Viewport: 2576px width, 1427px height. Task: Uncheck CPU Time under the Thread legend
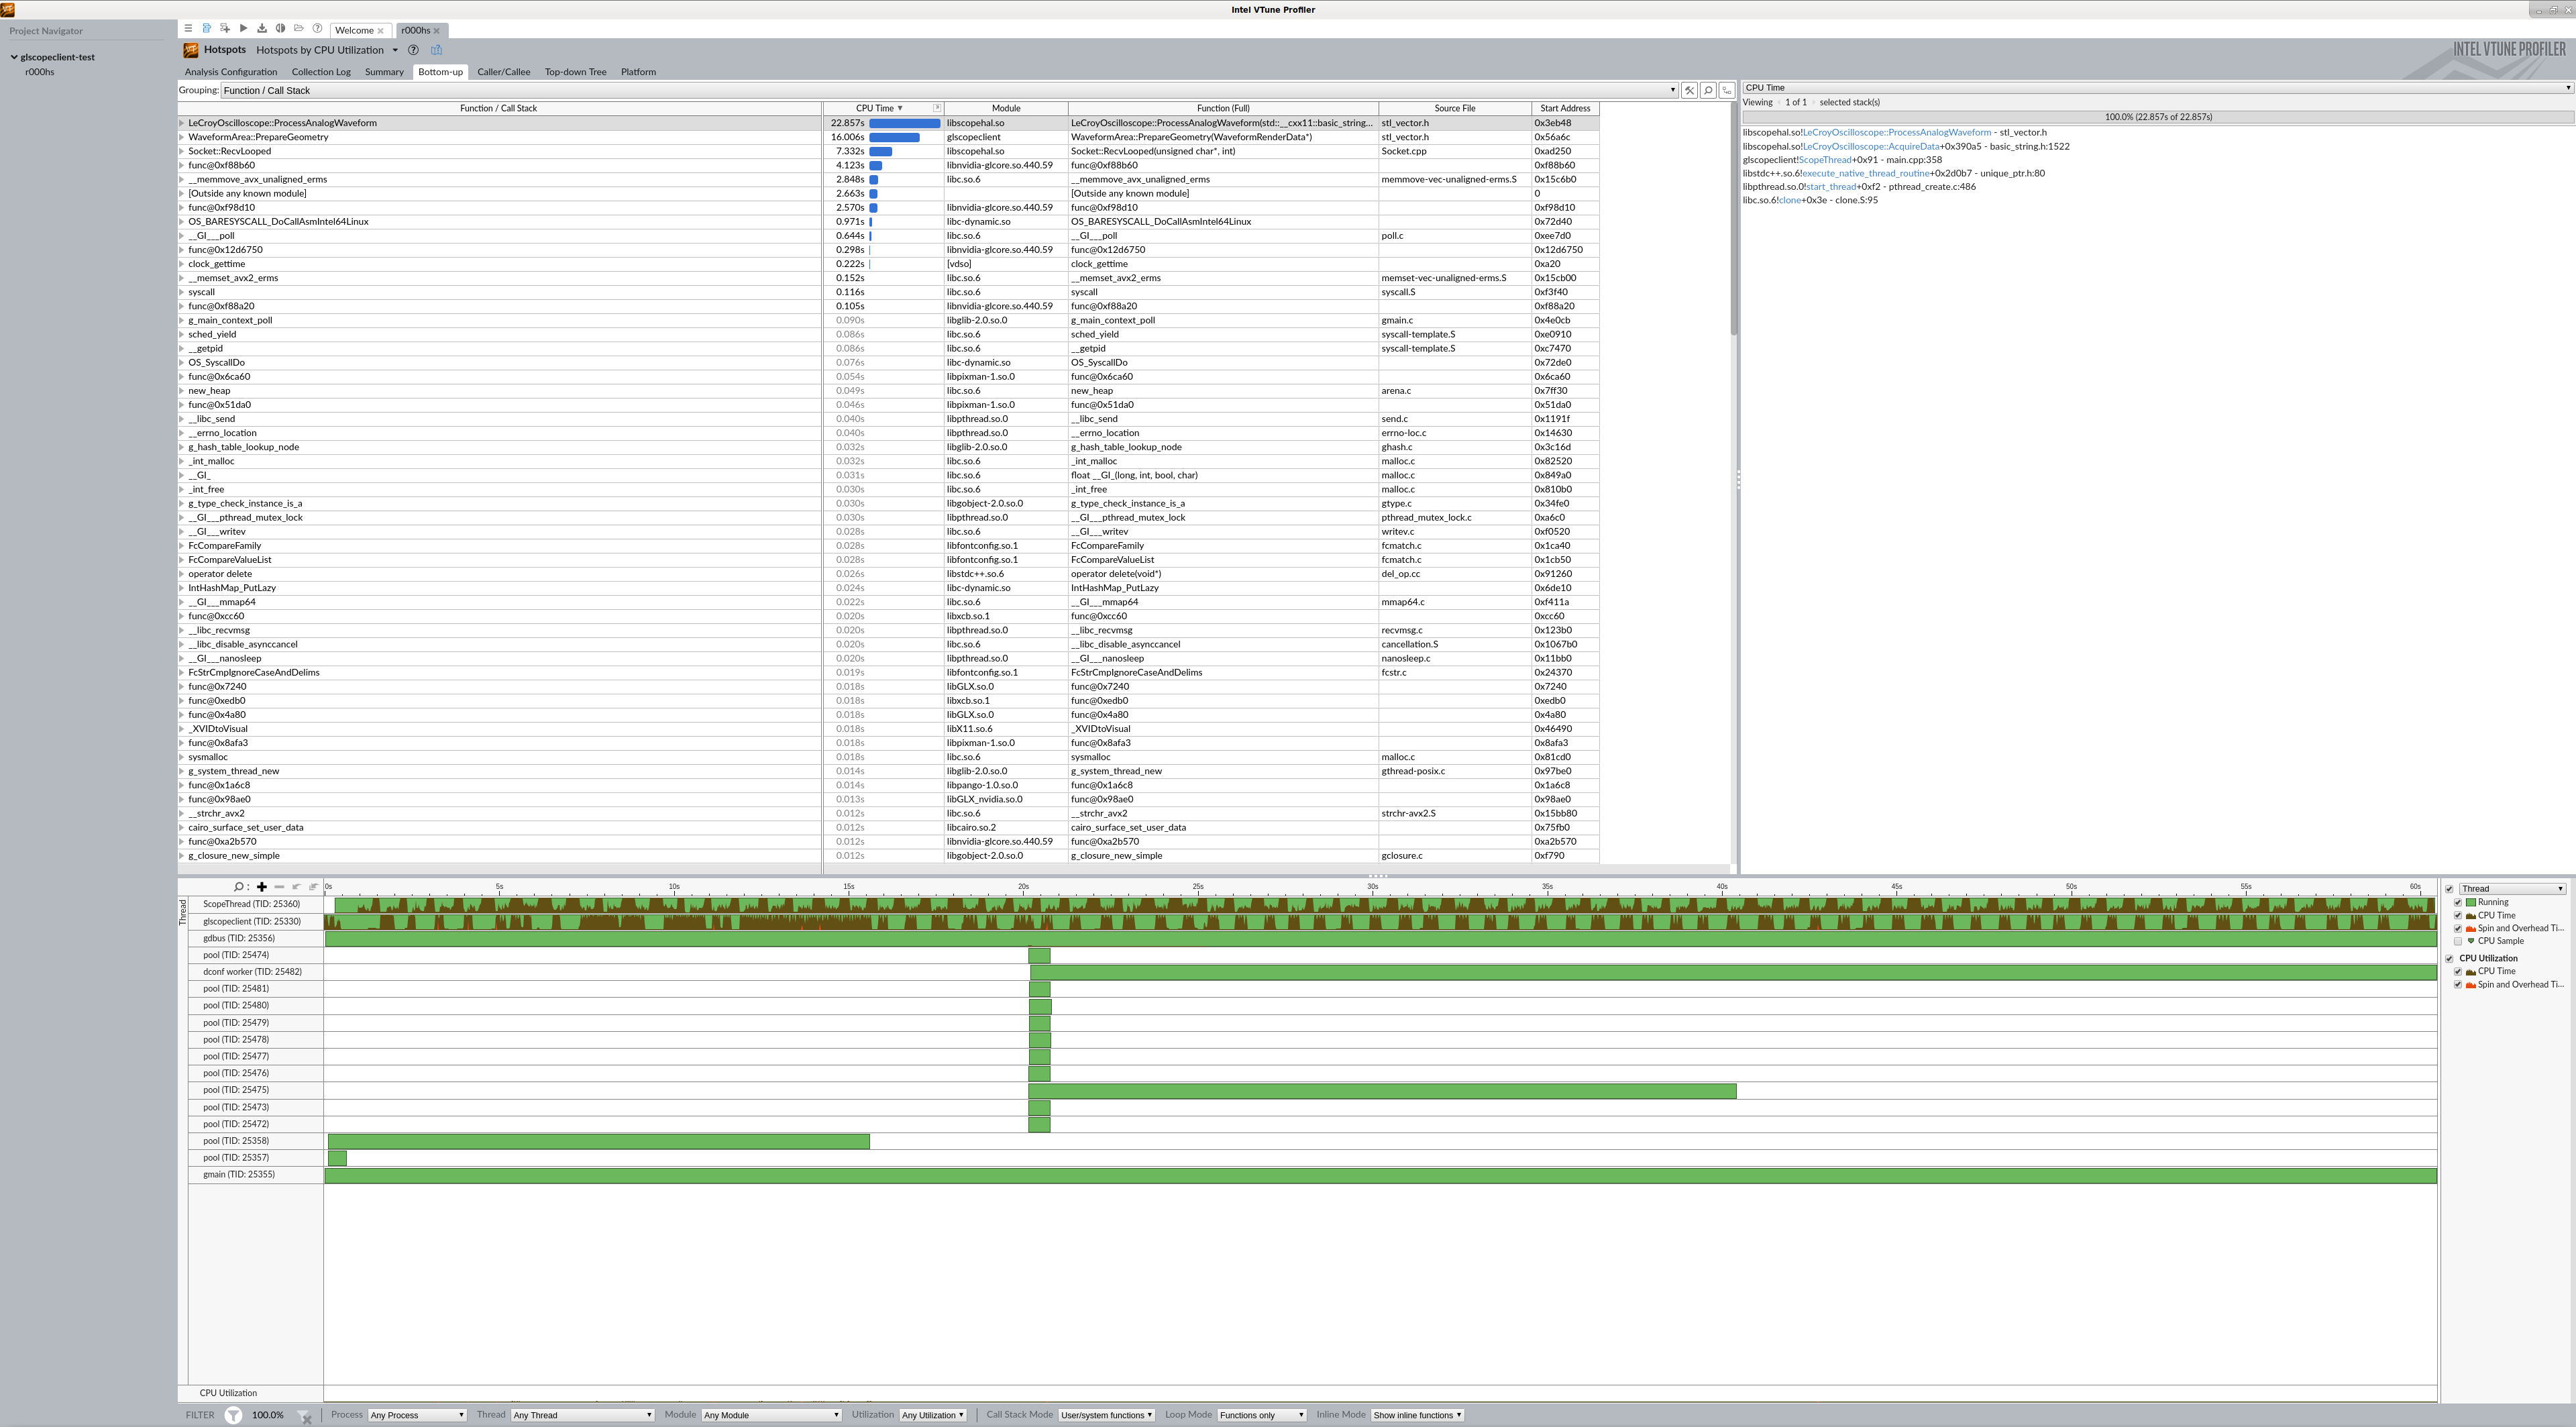coord(2458,916)
